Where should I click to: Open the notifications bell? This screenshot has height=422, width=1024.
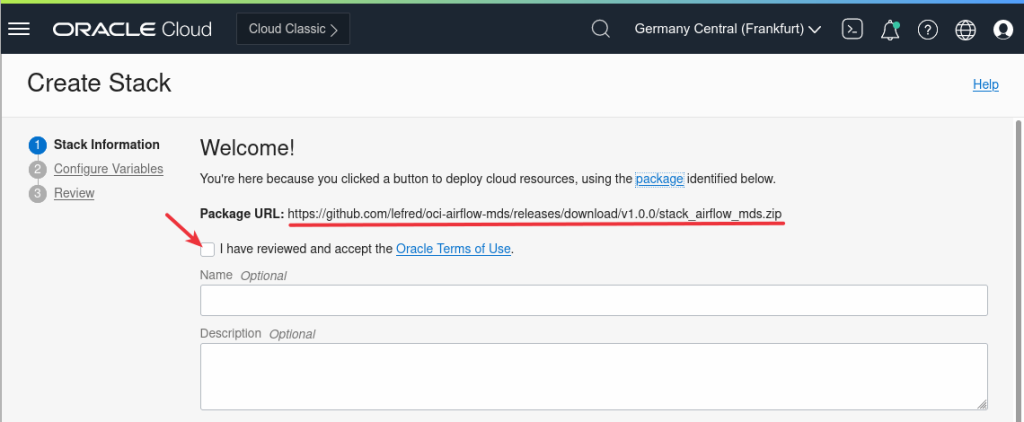tap(889, 30)
